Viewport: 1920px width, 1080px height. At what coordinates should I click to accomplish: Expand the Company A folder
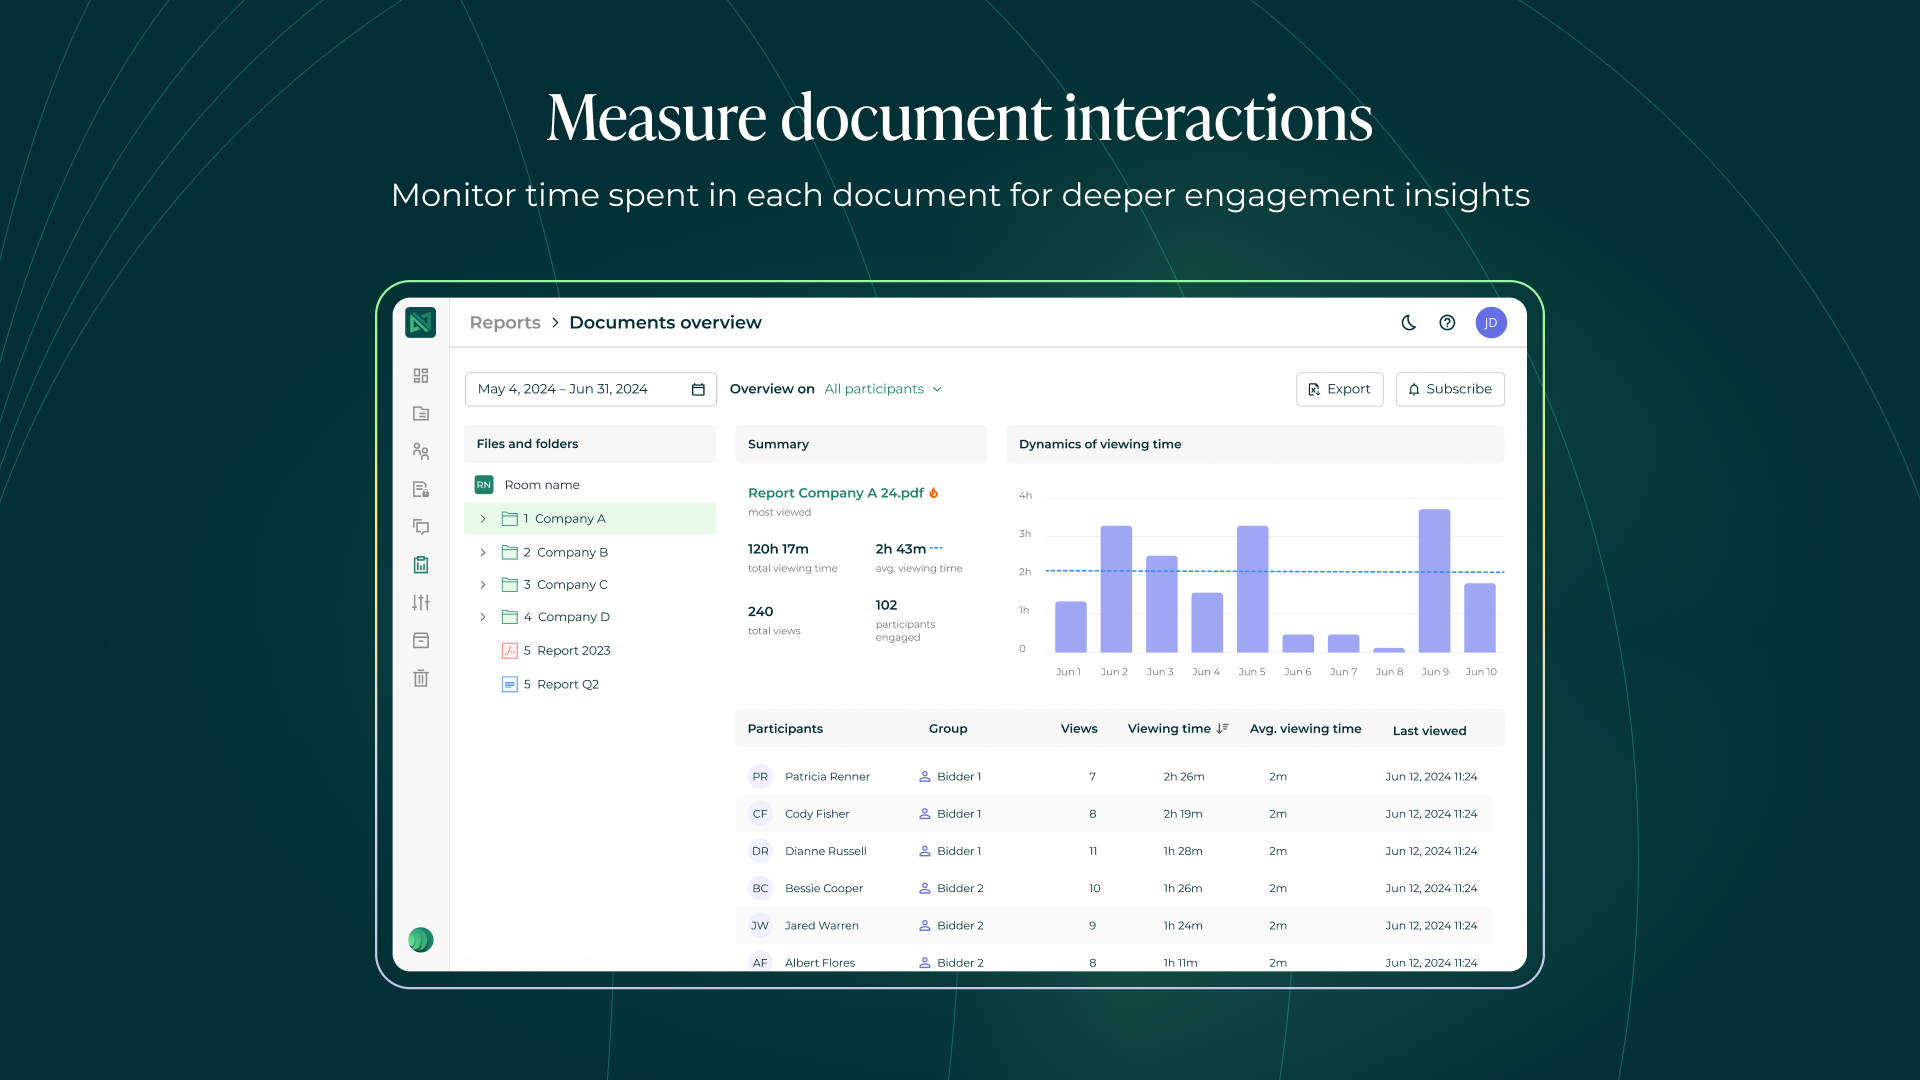(x=484, y=518)
